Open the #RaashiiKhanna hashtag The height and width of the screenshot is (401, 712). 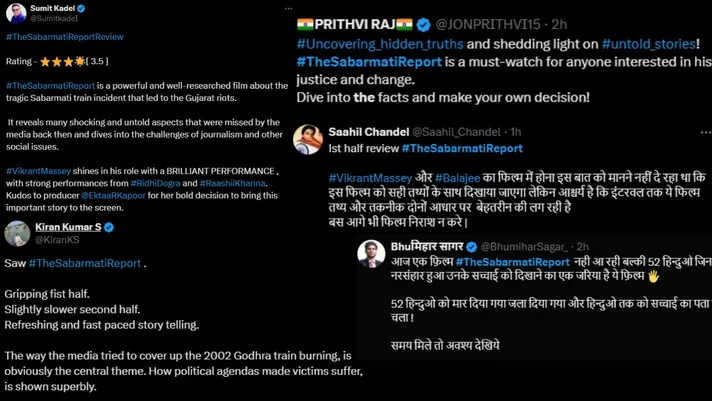pos(232,183)
